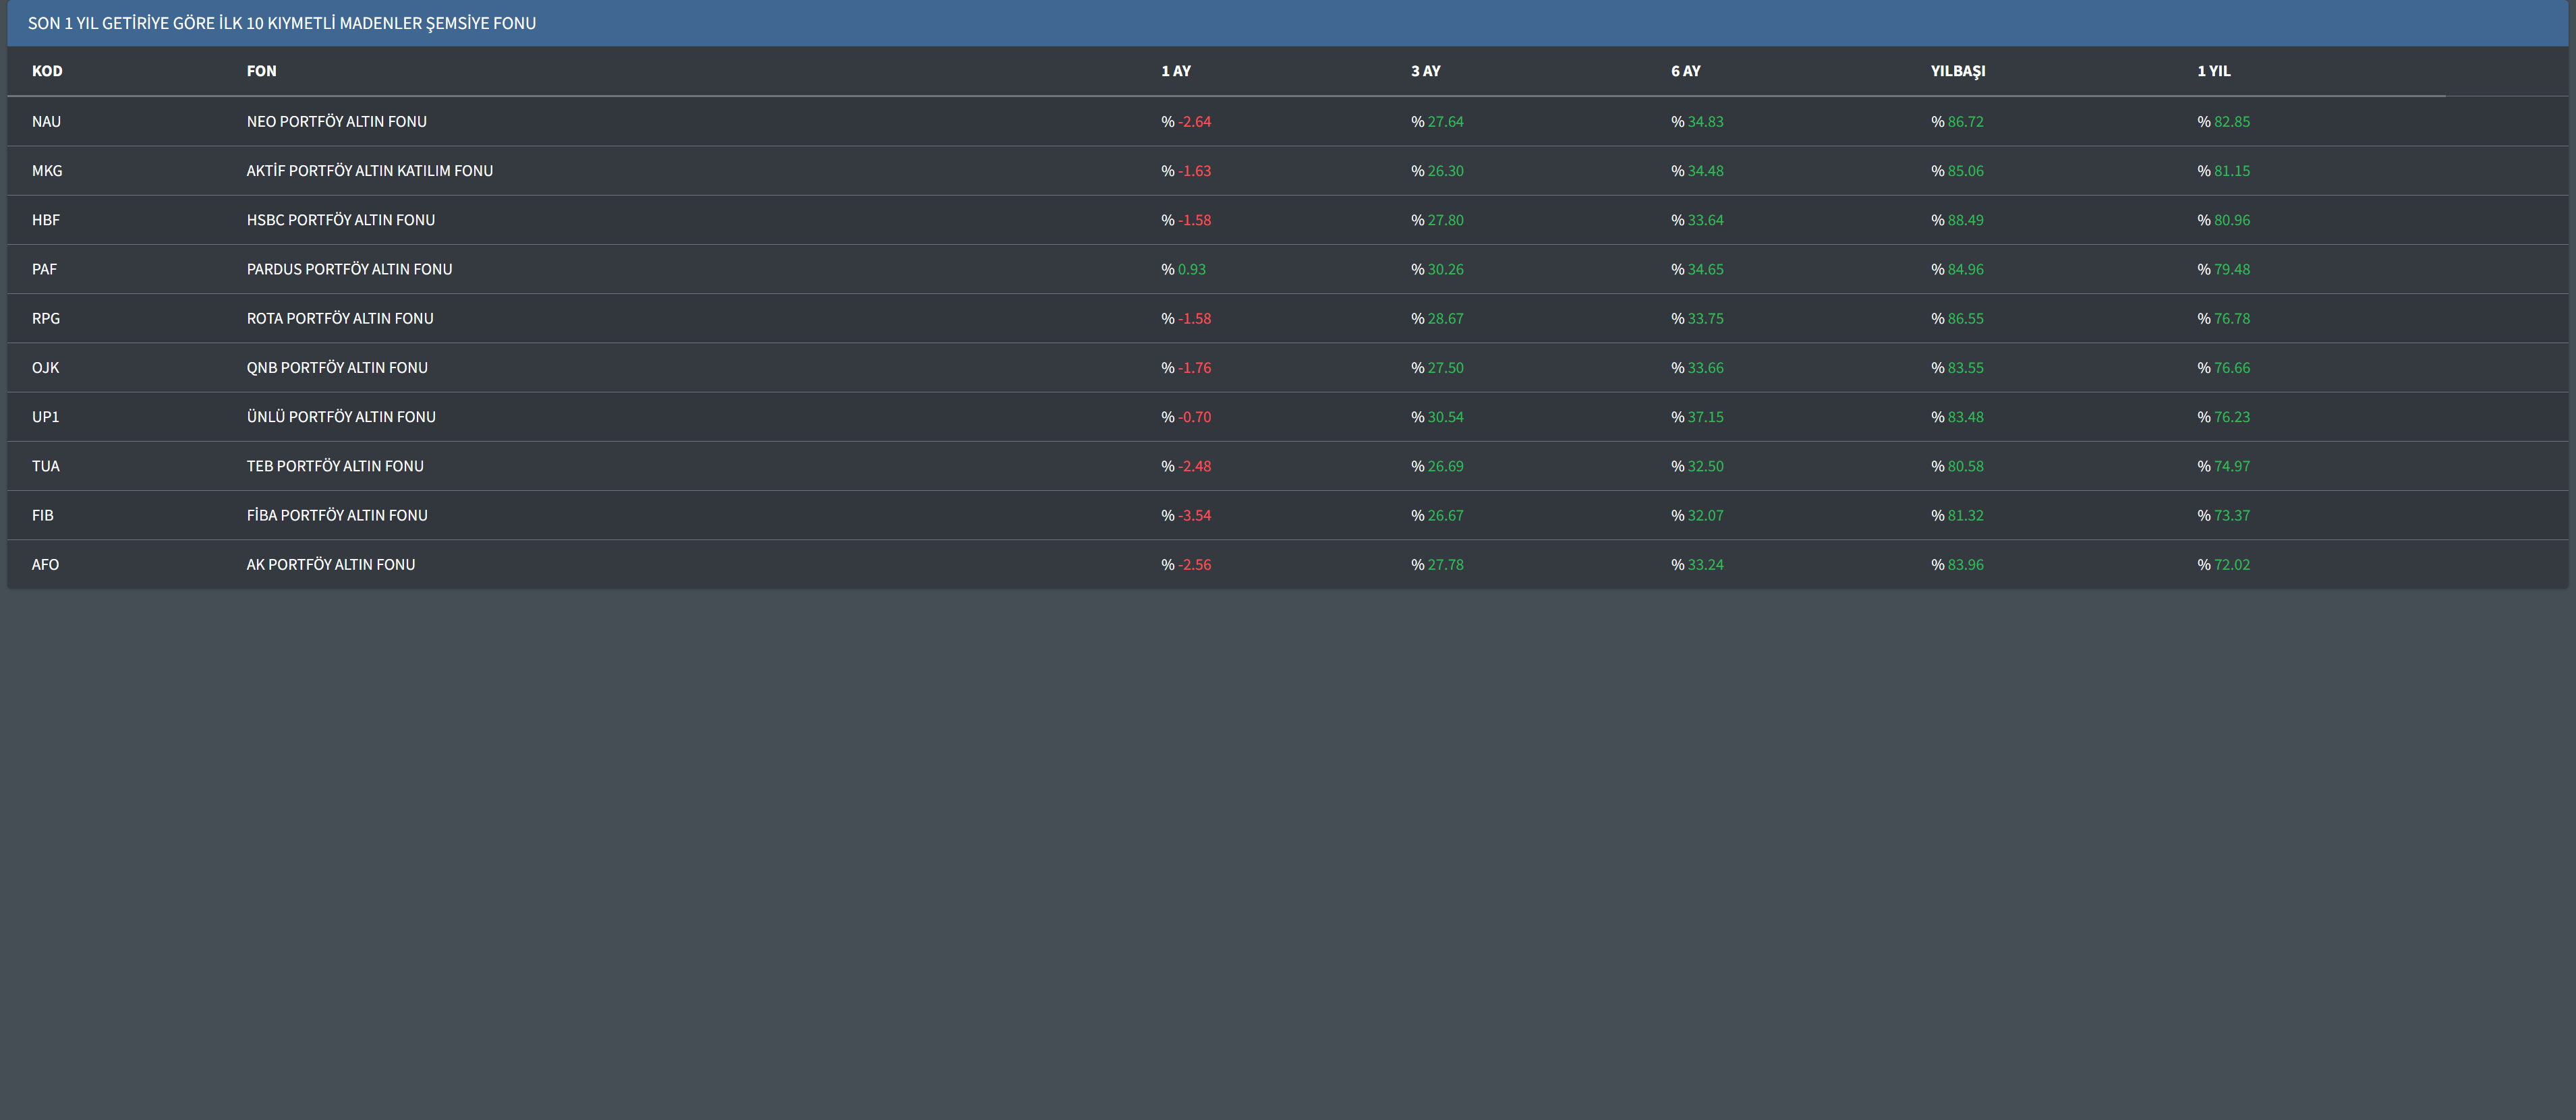Select HSBC PORTFÖY ALTIN FONU

click(x=340, y=220)
